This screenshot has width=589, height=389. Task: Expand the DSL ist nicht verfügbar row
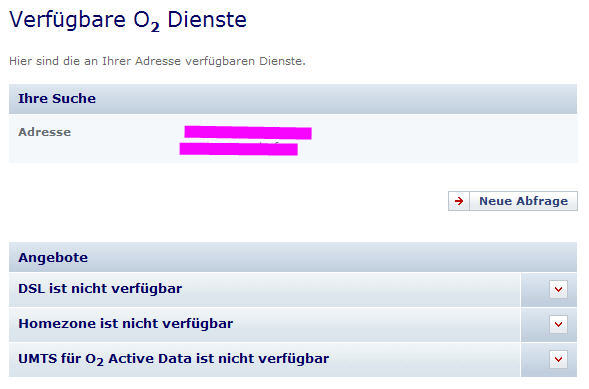click(558, 289)
